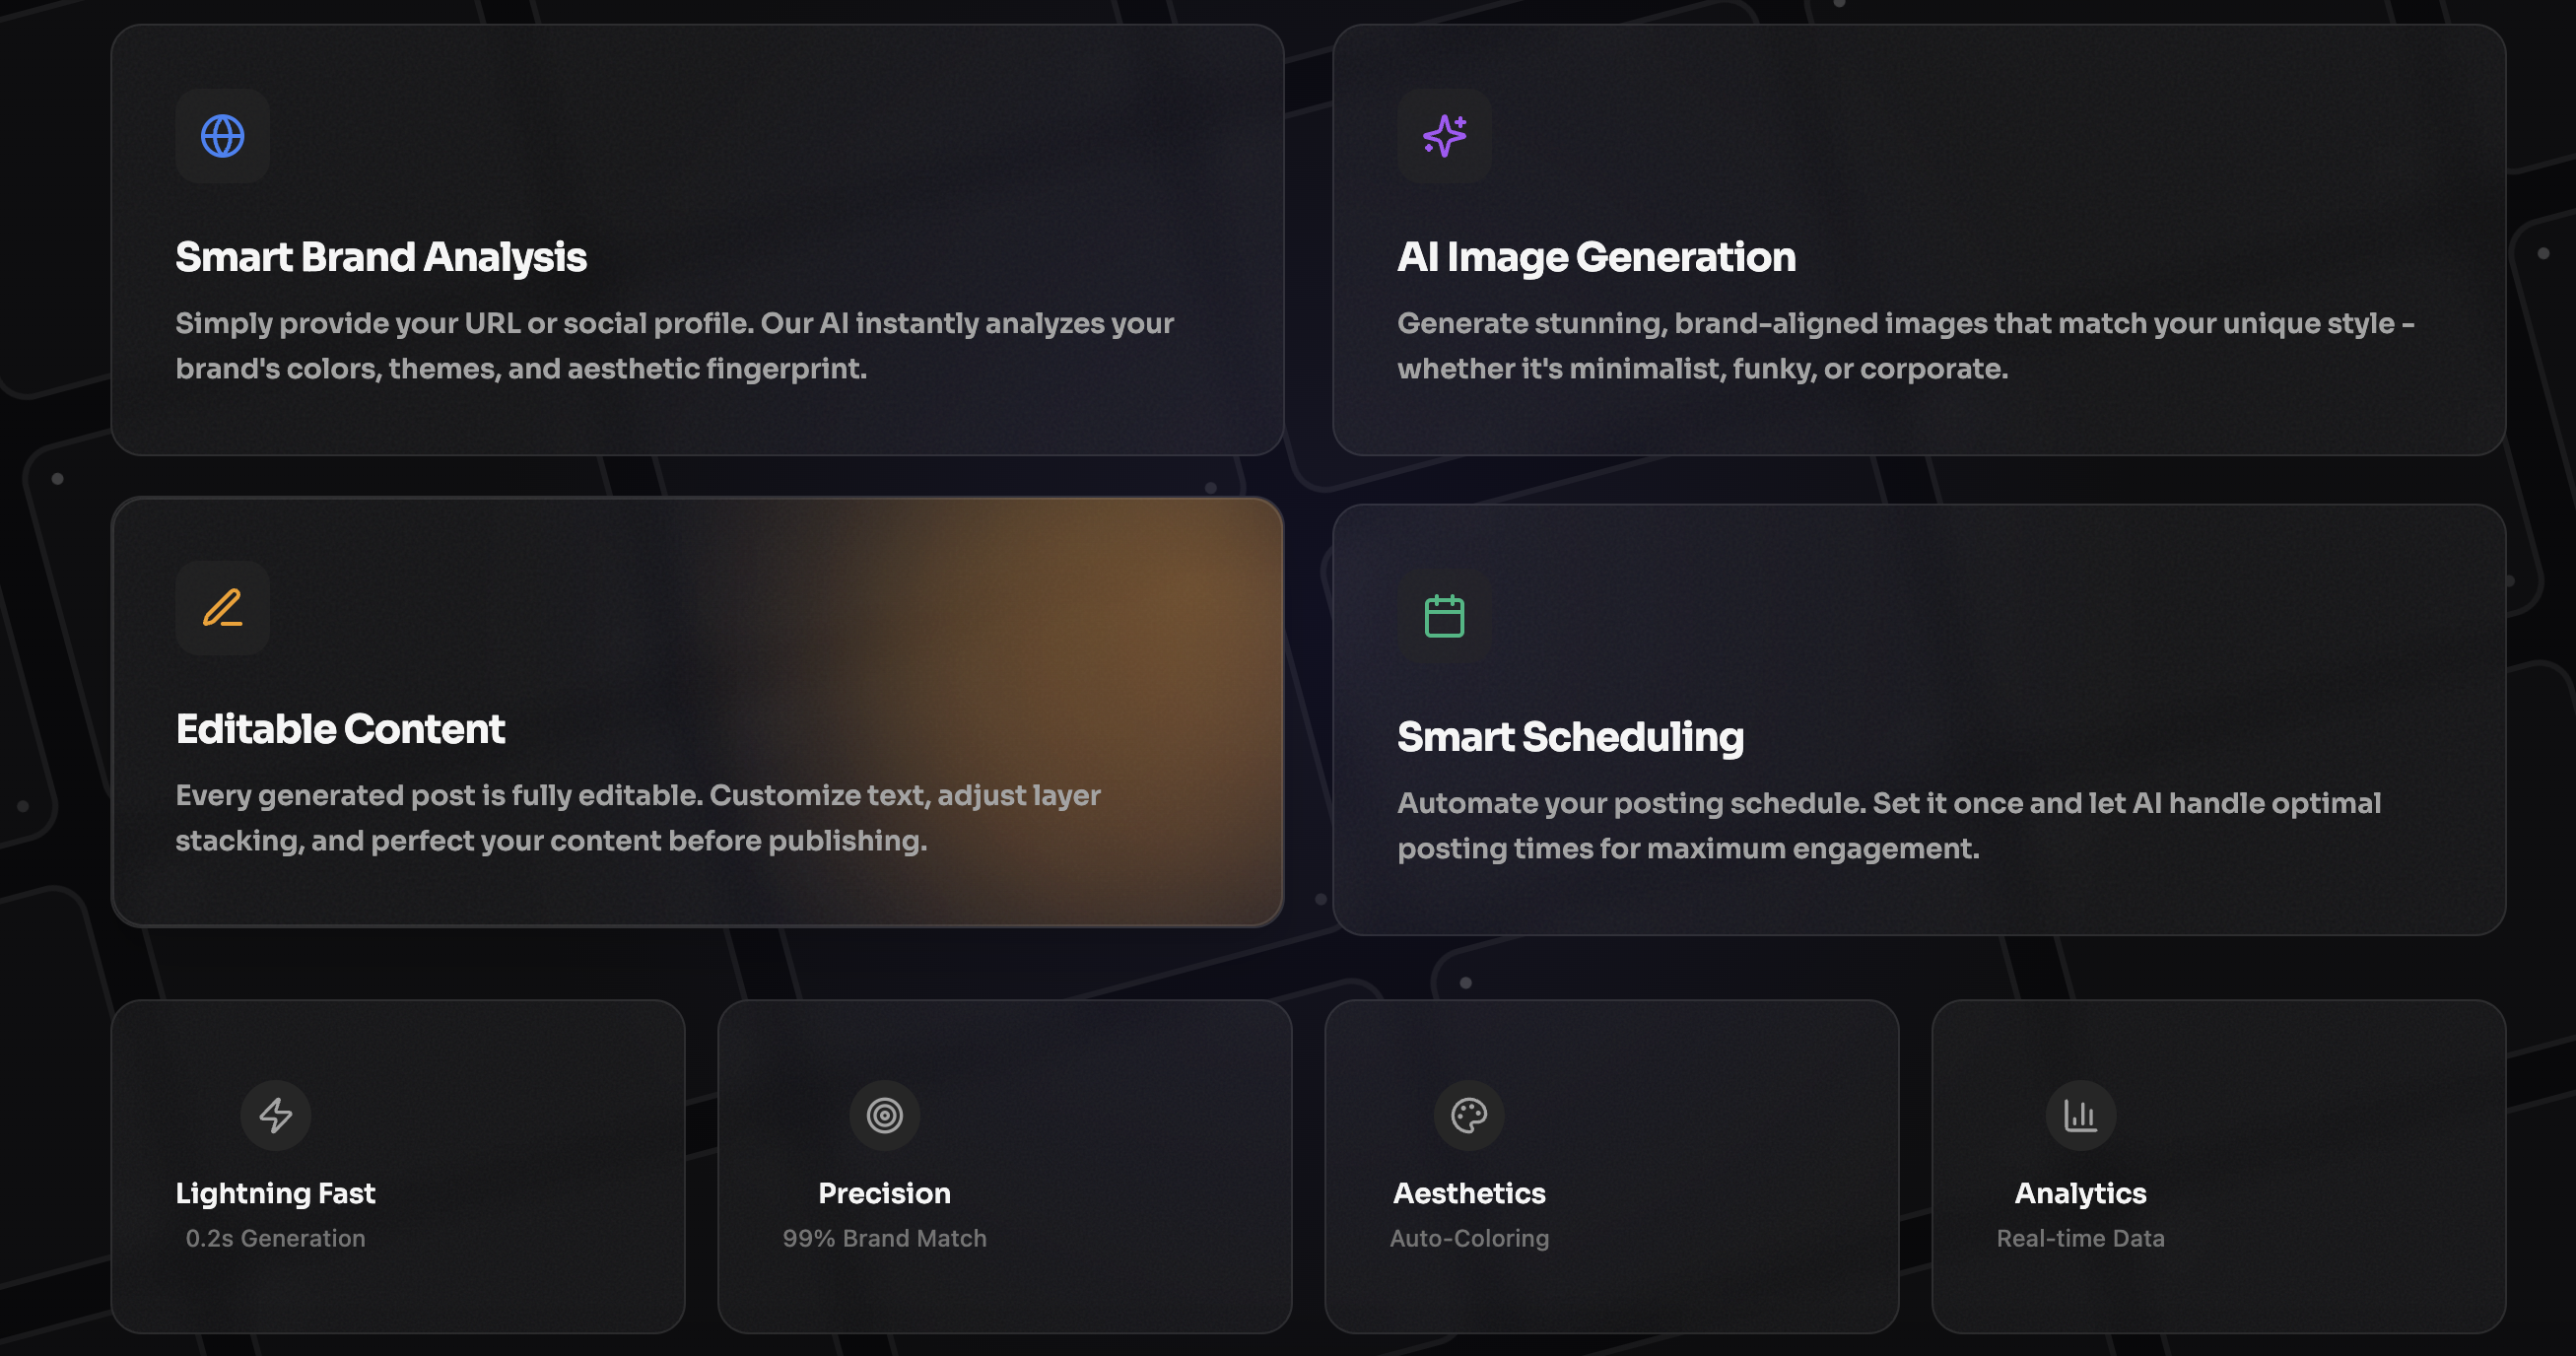This screenshot has height=1356, width=2576.
Task: Click the palette icon above Aesthetics
Action: coord(1470,1115)
